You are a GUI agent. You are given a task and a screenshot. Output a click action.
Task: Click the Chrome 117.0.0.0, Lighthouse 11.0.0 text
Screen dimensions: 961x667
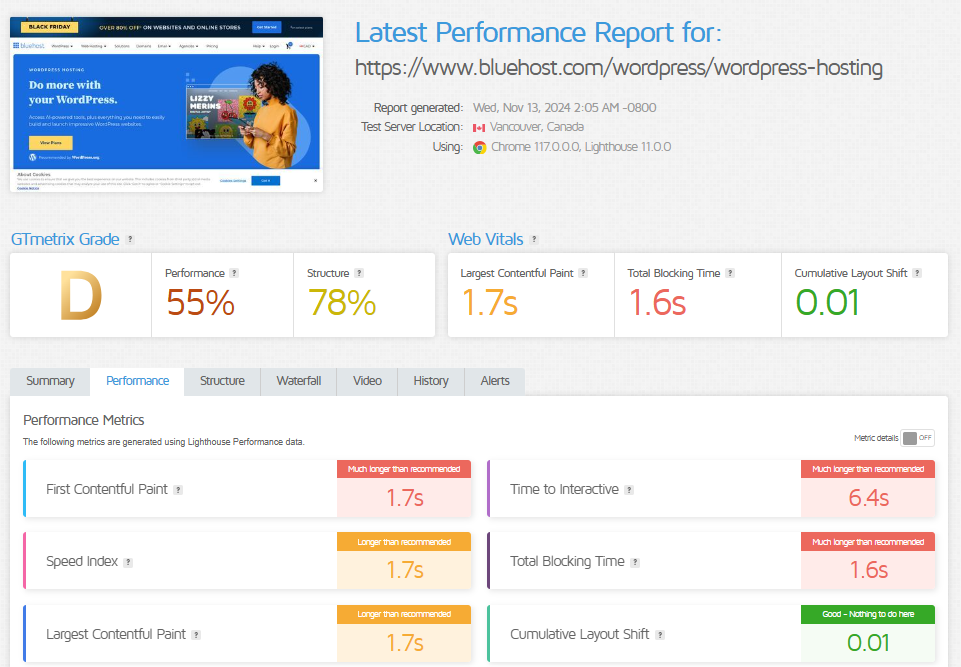(x=581, y=147)
